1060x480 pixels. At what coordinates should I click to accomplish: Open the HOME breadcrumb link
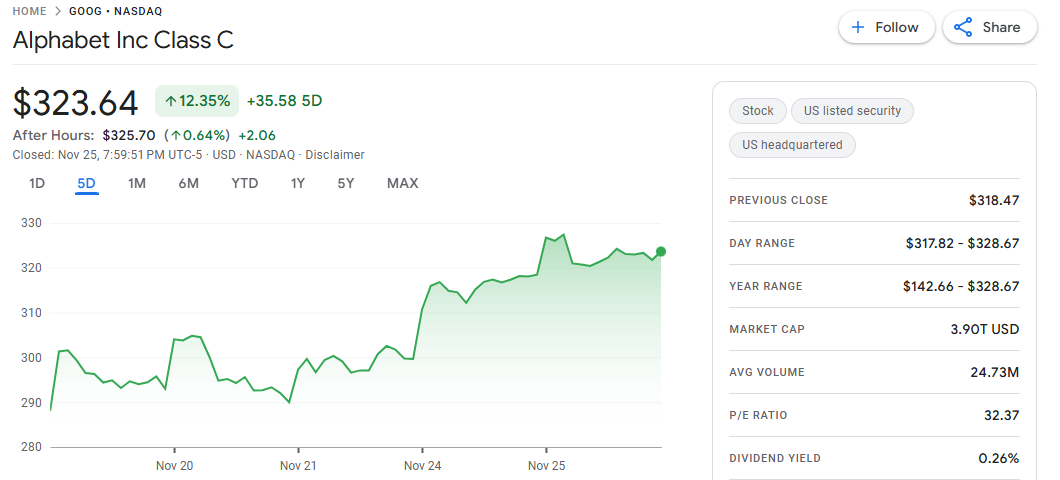pyautogui.click(x=29, y=11)
